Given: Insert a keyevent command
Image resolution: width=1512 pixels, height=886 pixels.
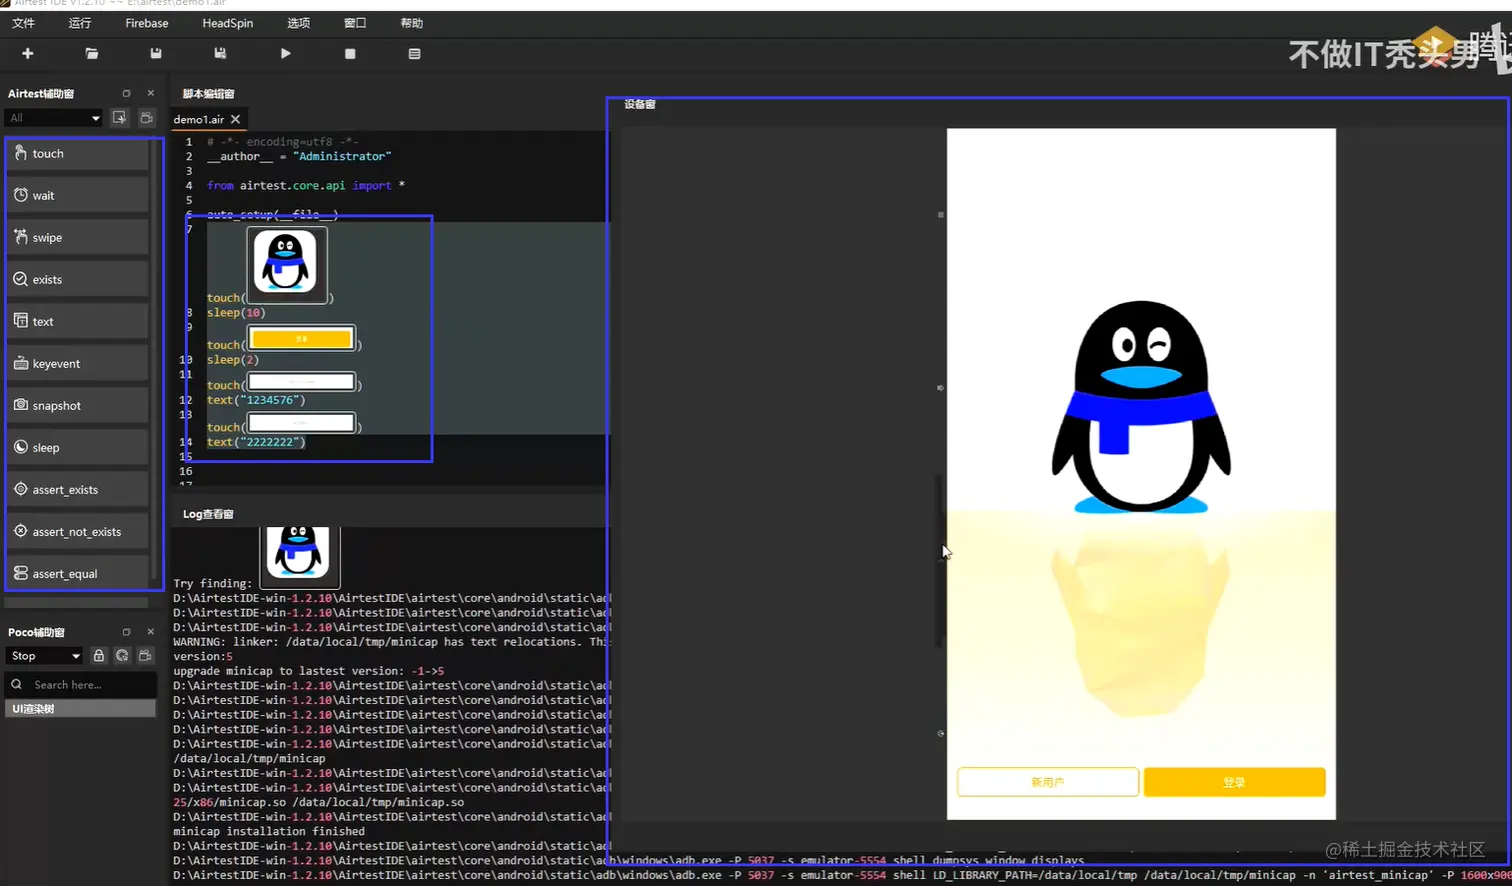Looking at the screenshot, I should tap(79, 364).
